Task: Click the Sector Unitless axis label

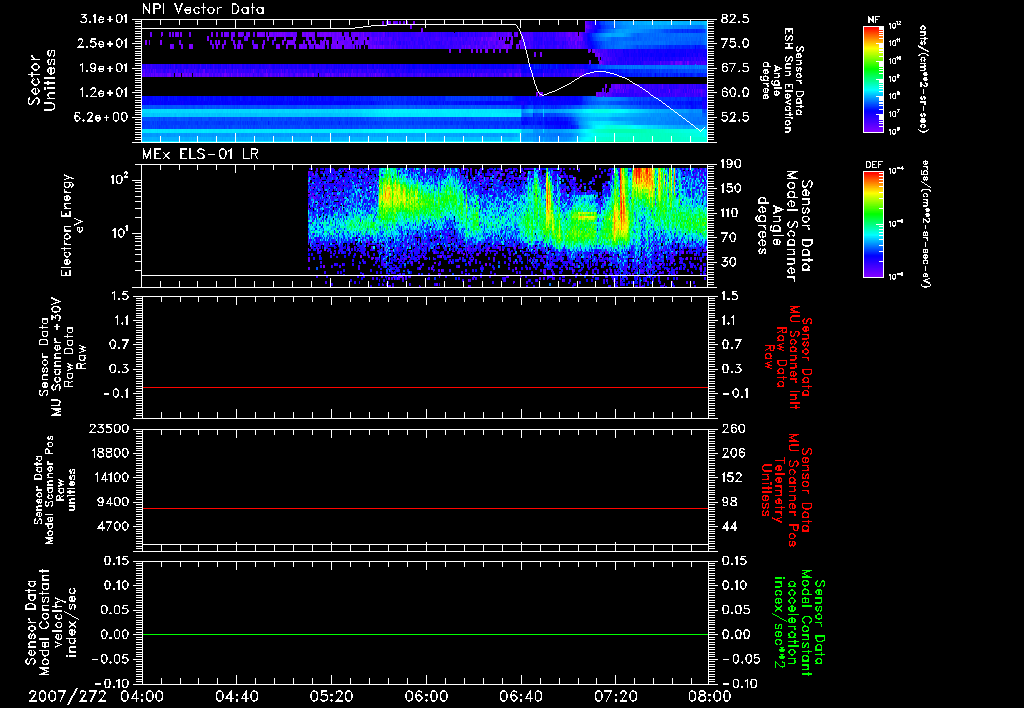Action: pos(41,80)
